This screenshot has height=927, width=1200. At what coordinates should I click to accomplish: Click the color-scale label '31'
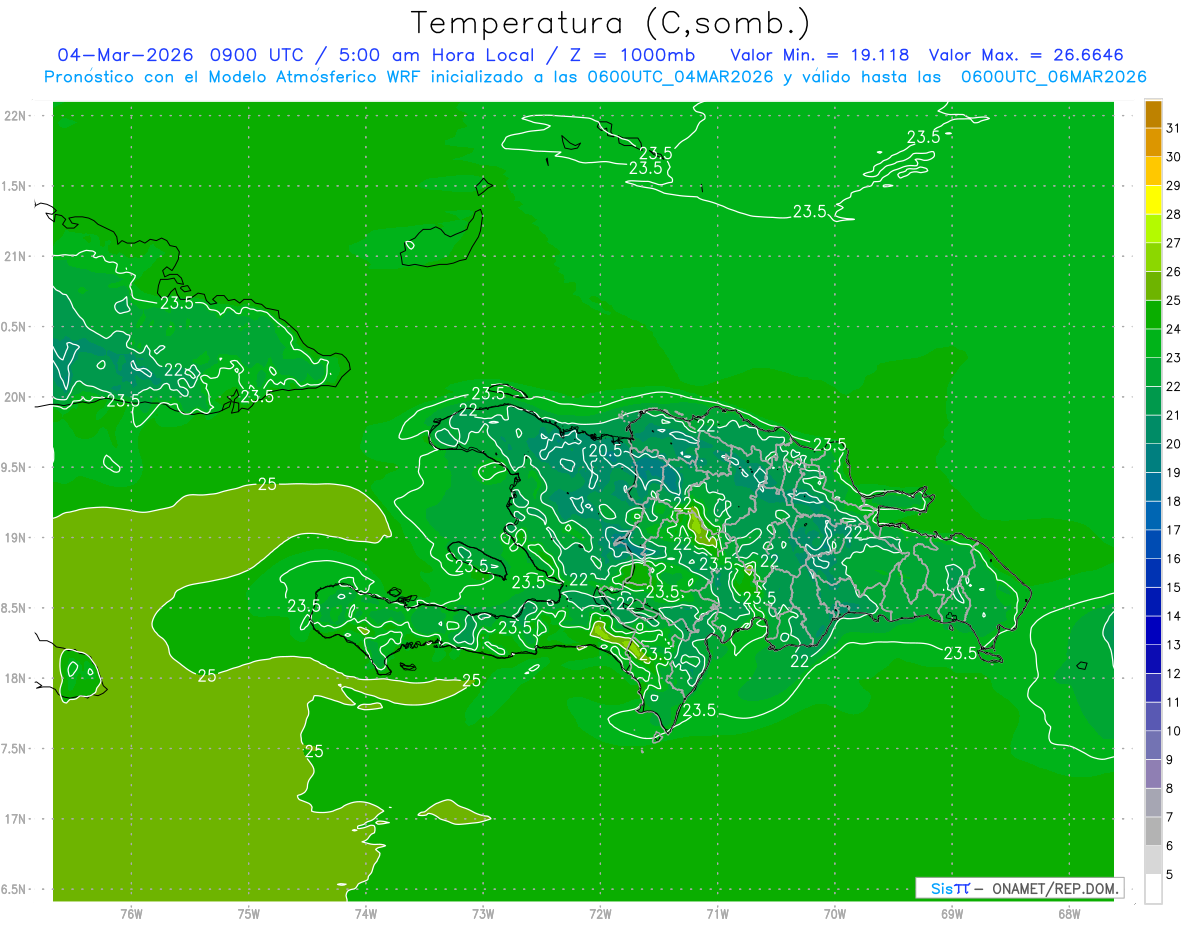click(1174, 128)
